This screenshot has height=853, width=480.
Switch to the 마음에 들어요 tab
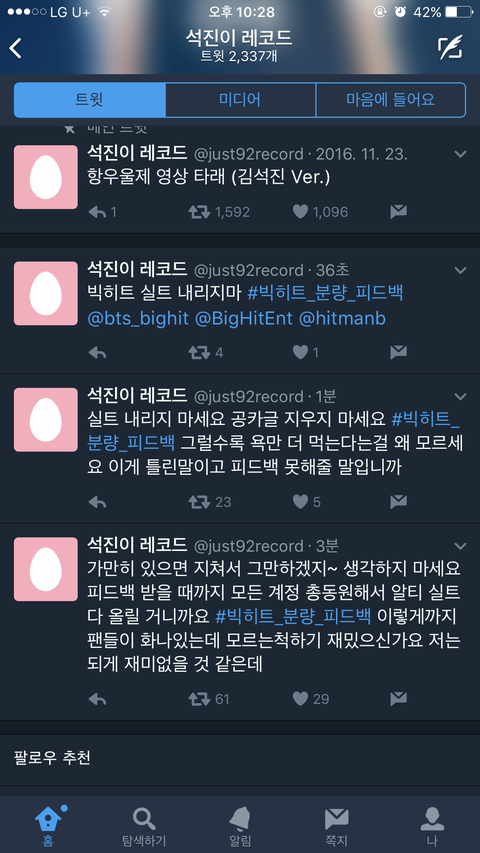391,100
